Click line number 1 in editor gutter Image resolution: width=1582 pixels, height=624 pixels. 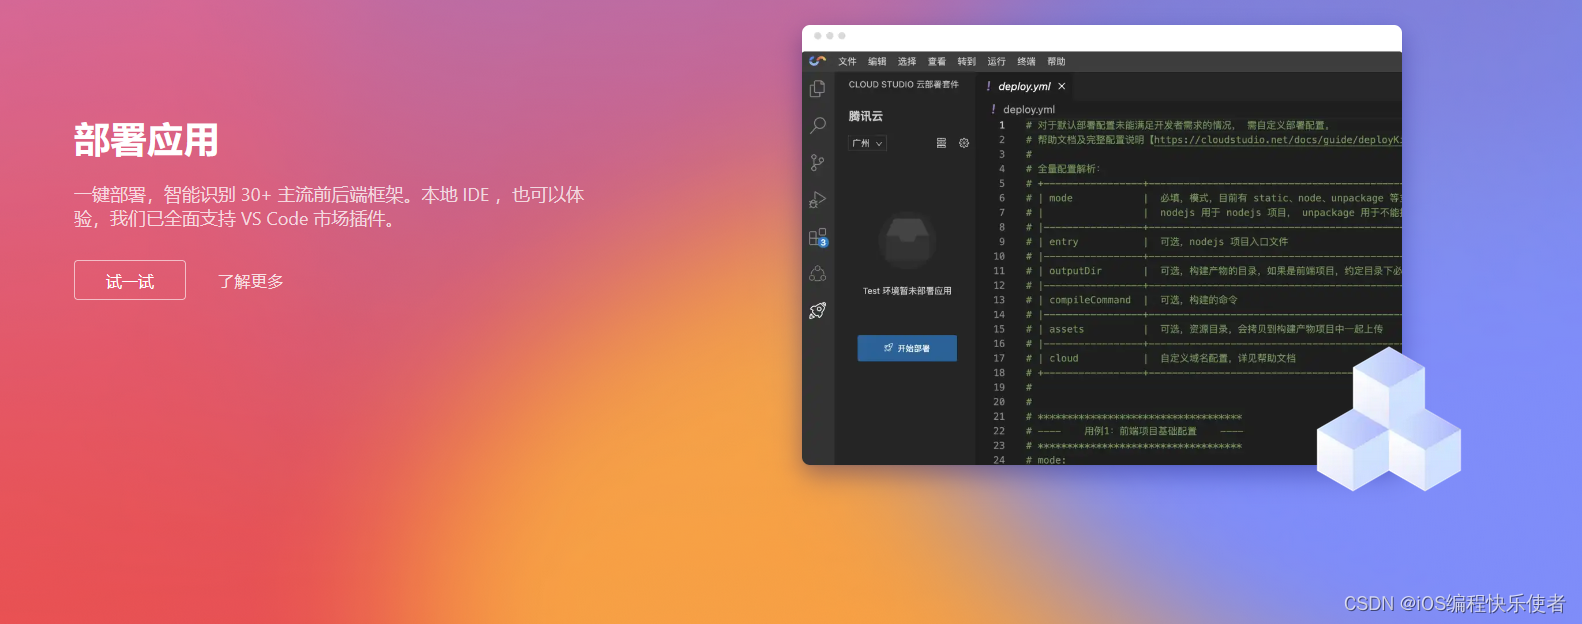(1002, 125)
